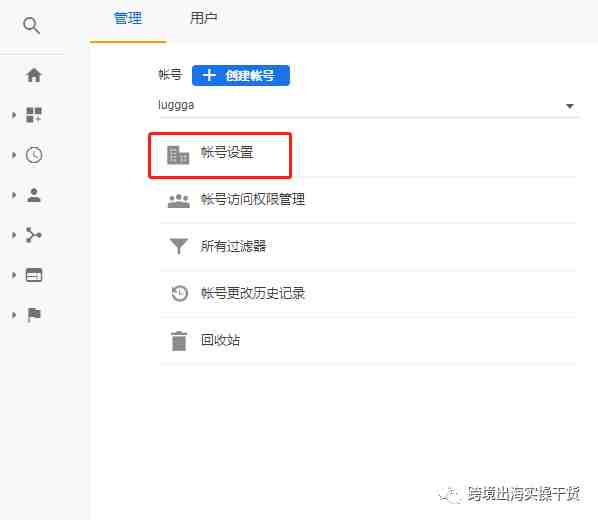Click the search magnifier icon
This screenshot has height=520, width=598.
point(31,26)
